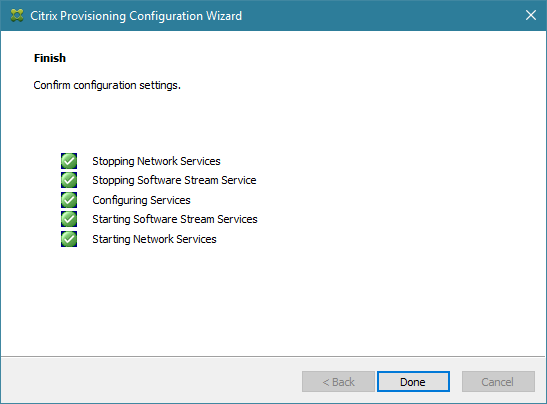Select the 'Starting Software Stream Services' text
The image size is (547, 404).
[175, 219]
